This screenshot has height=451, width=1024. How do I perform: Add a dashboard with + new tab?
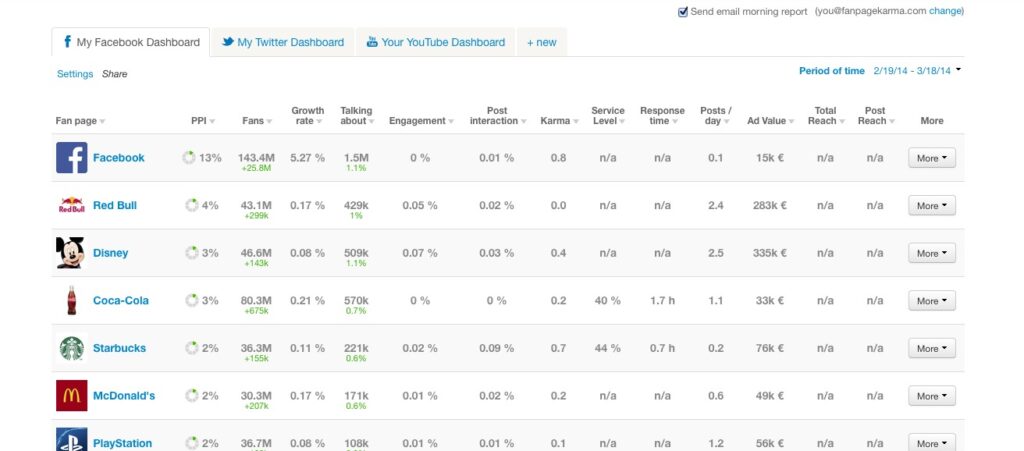[542, 43]
